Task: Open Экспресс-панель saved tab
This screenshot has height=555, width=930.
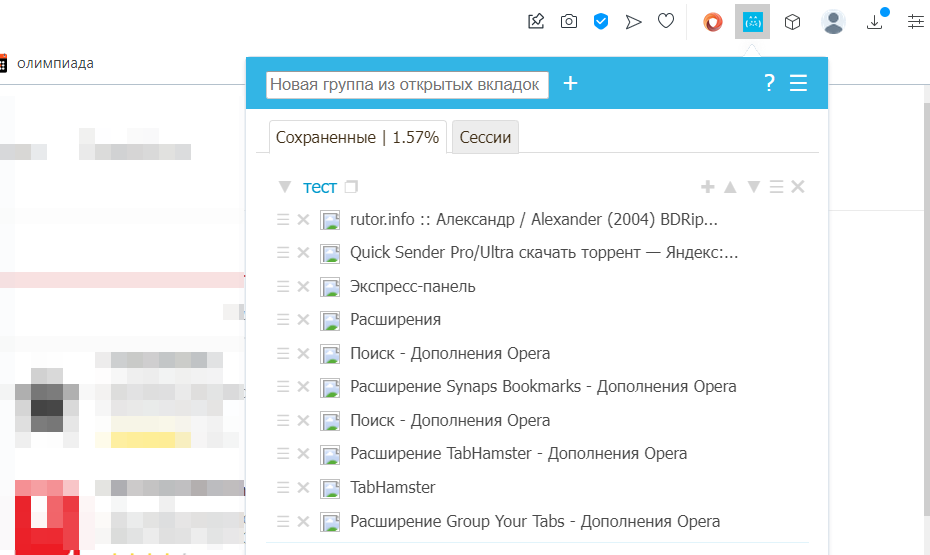Action: pyautogui.click(x=413, y=286)
